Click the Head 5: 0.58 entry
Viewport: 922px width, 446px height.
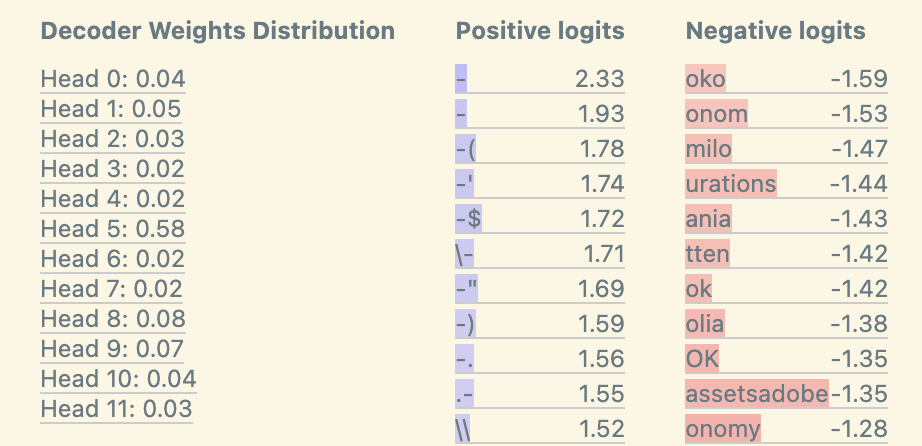(112, 229)
